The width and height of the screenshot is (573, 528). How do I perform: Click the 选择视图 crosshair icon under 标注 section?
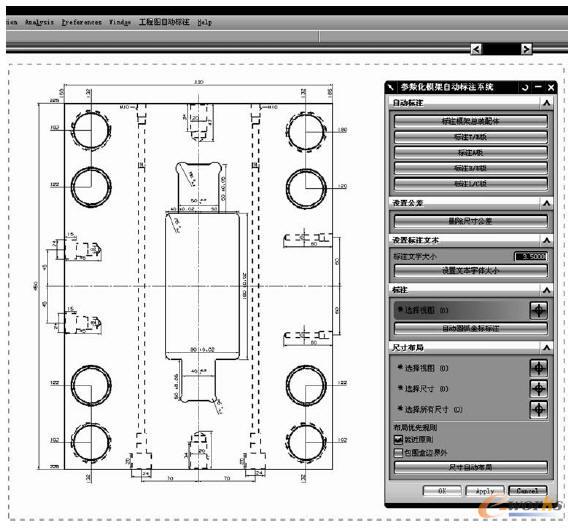coord(539,310)
